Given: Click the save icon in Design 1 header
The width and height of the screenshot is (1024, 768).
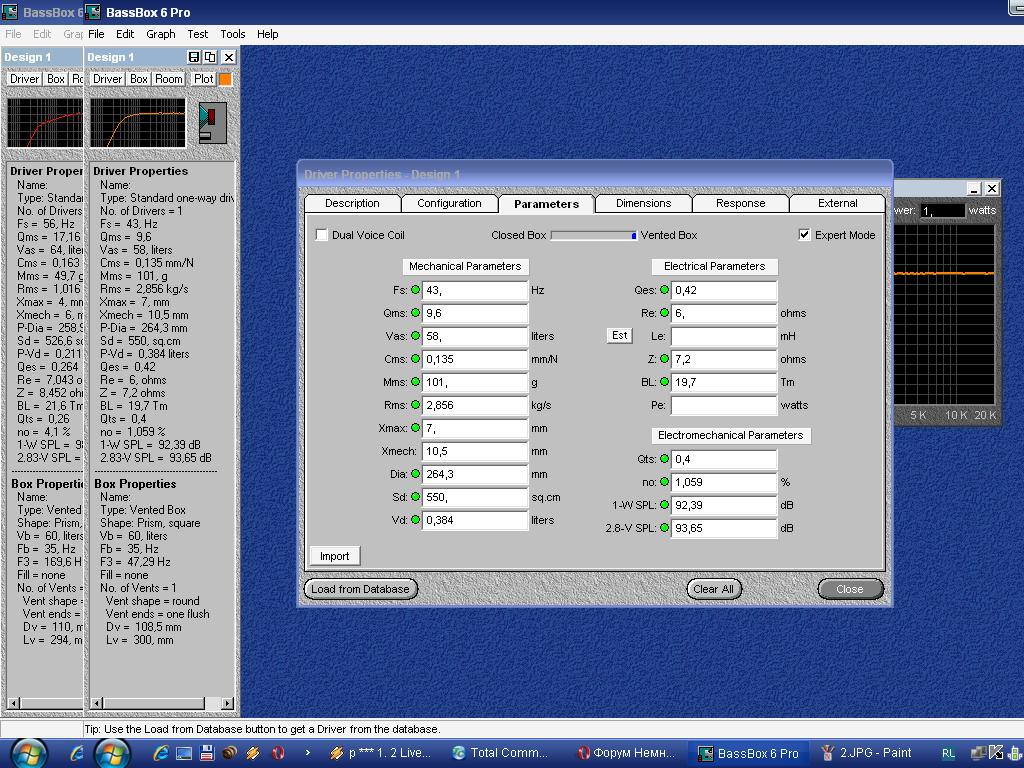Looking at the screenshot, I should coord(193,57).
